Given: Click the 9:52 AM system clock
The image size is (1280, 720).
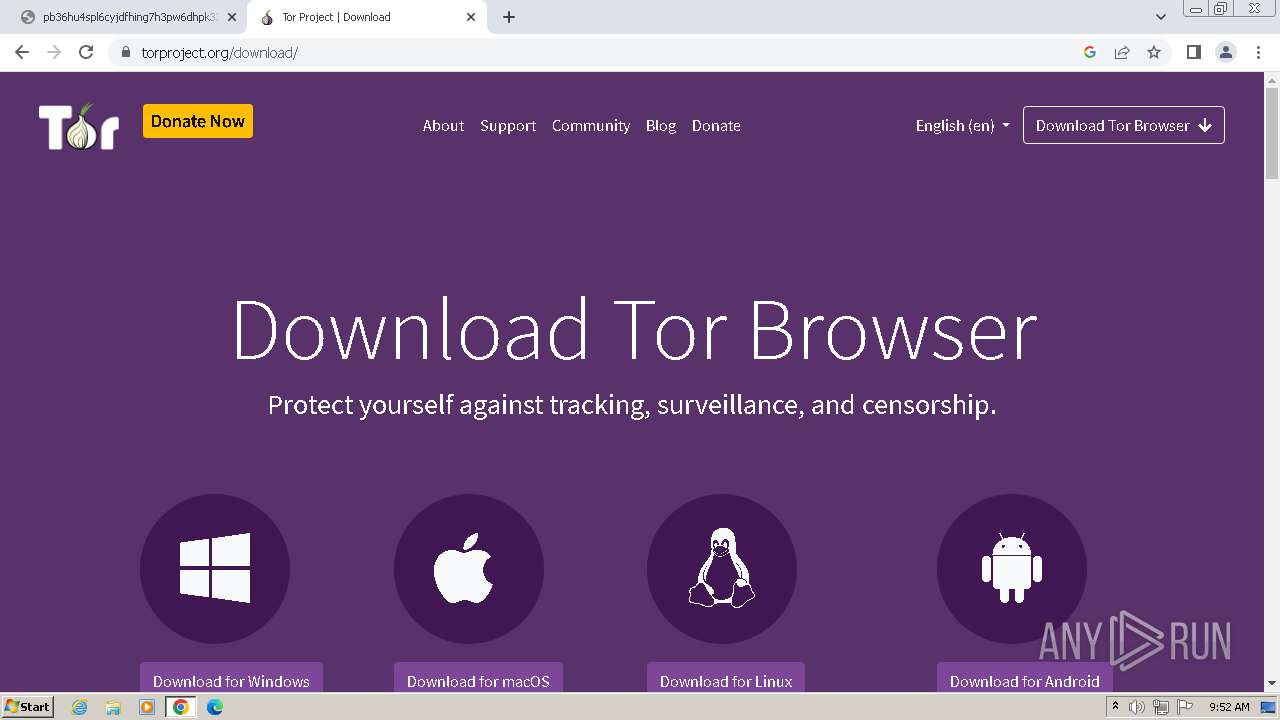Looking at the screenshot, I should tap(1229, 707).
